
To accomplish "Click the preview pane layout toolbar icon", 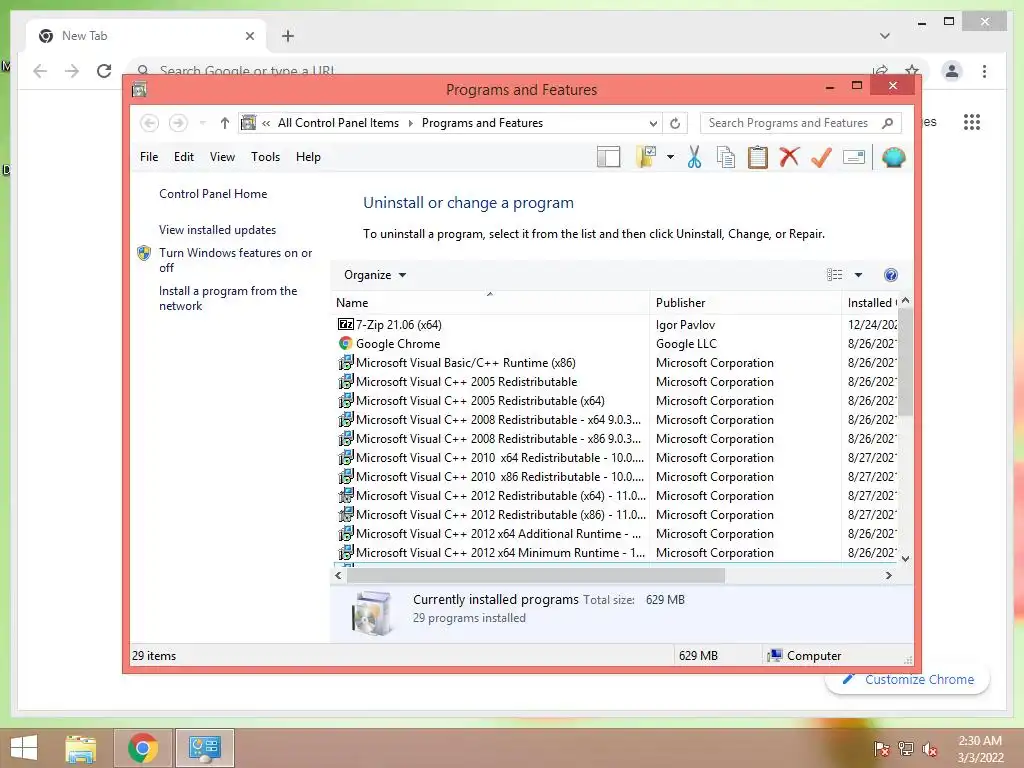I will click(x=609, y=157).
